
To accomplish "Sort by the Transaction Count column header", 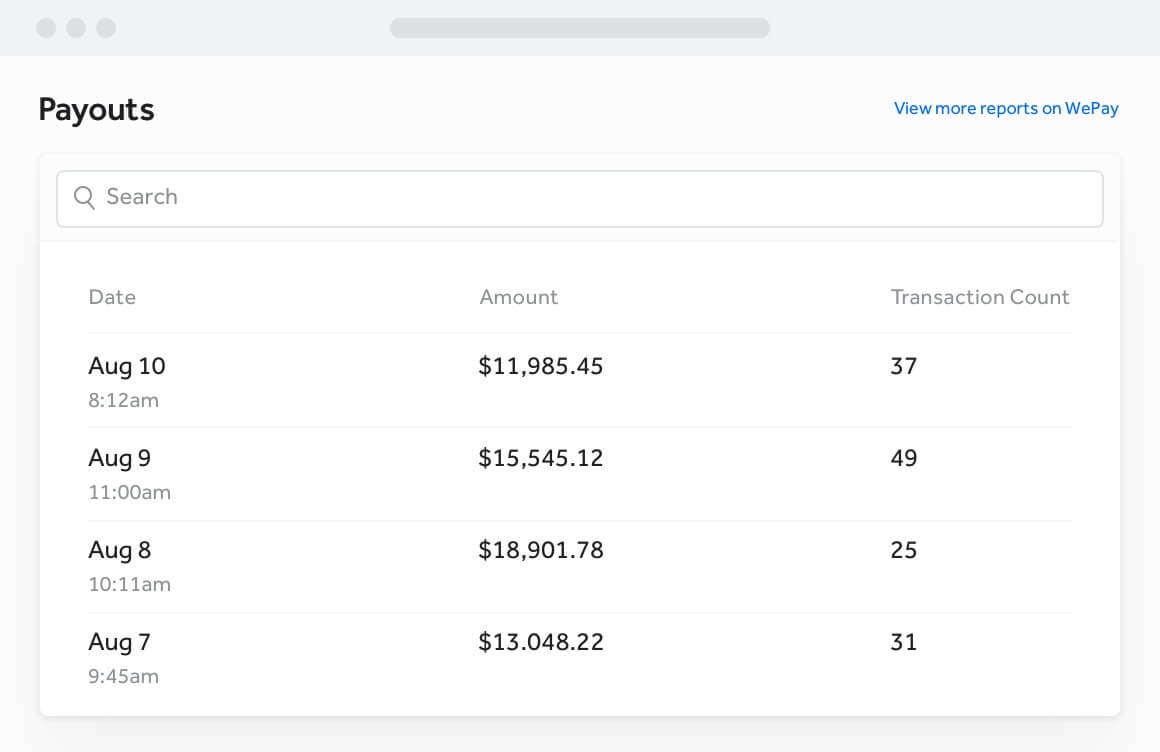I will [x=980, y=297].
